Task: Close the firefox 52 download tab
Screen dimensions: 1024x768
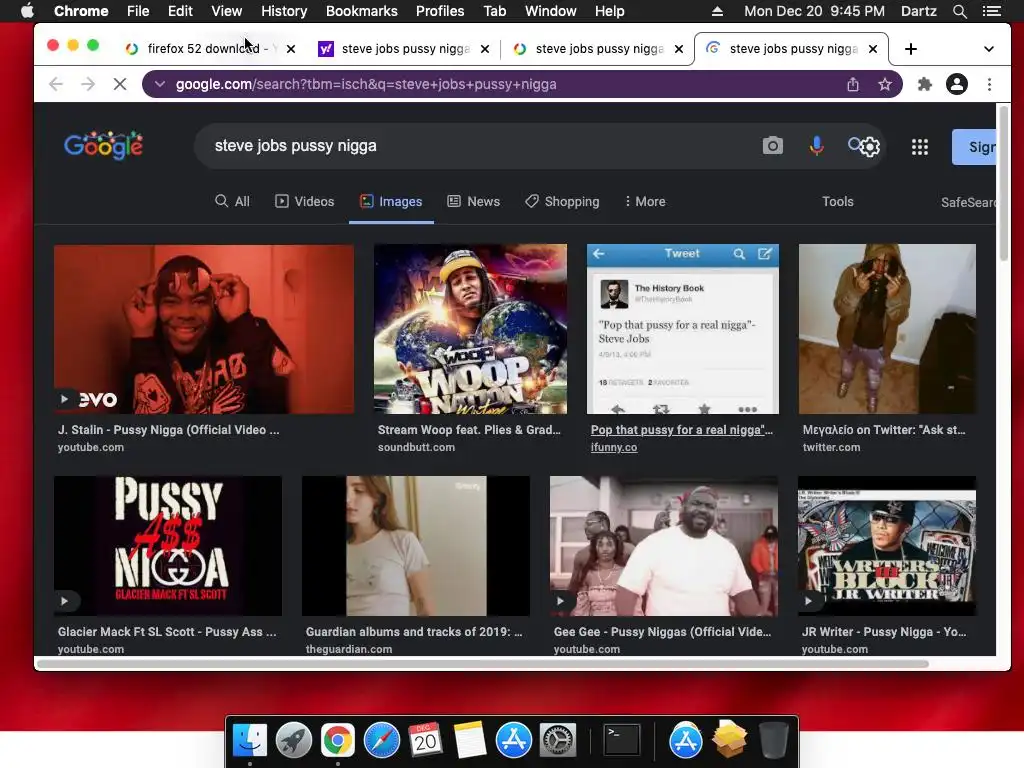Action: (x=291, y=49)
